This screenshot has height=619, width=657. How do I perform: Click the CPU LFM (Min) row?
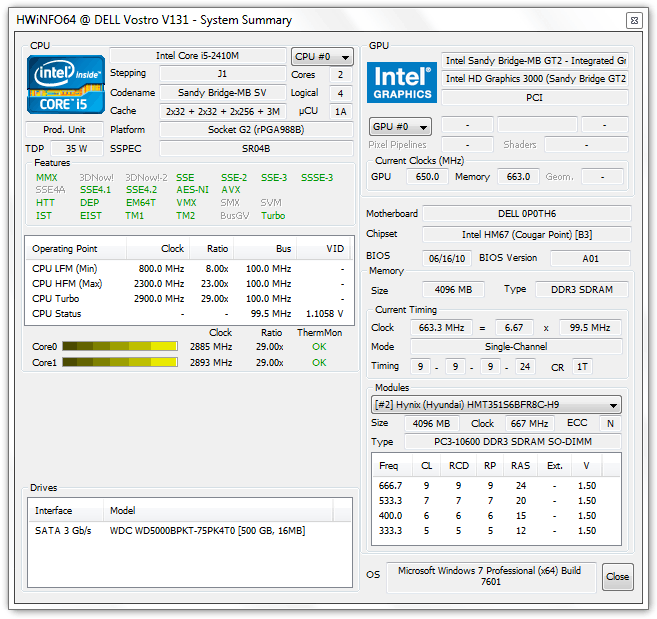pos(189,269)
